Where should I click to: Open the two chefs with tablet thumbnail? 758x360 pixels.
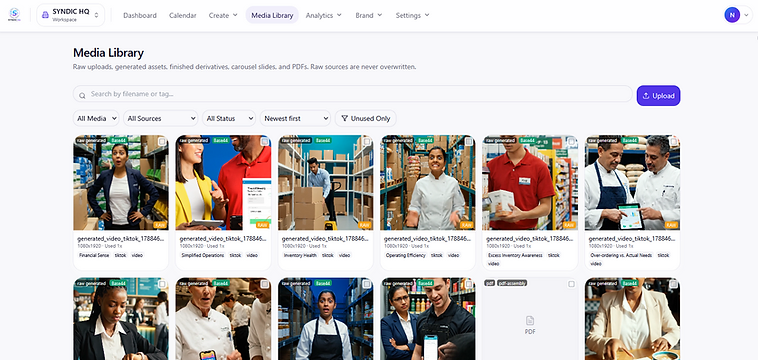(x=632, y=183)
